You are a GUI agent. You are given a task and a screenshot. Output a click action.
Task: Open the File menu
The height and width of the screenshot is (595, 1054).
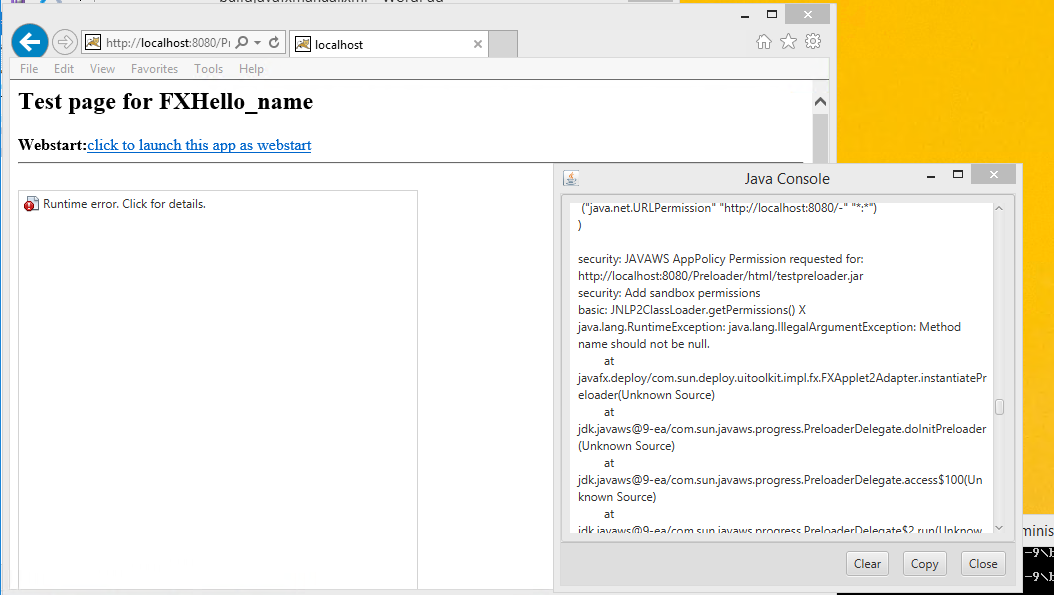coord(29,69)
